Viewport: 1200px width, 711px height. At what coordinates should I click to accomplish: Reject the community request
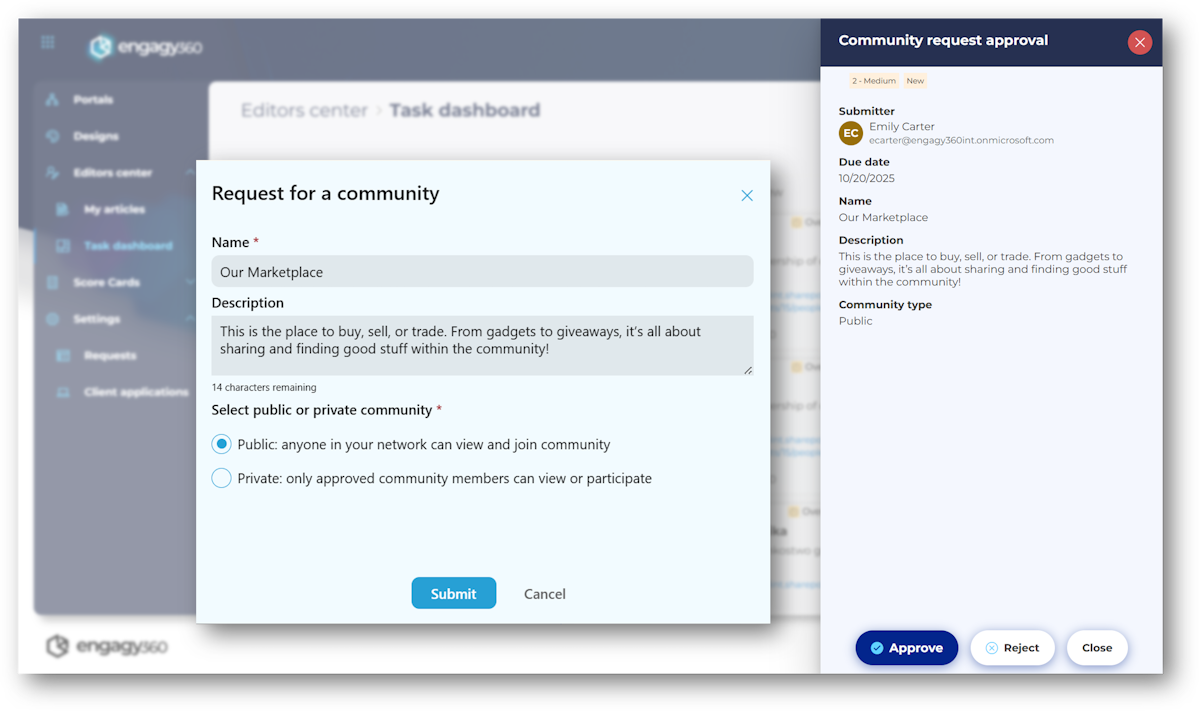[1012, 648]
